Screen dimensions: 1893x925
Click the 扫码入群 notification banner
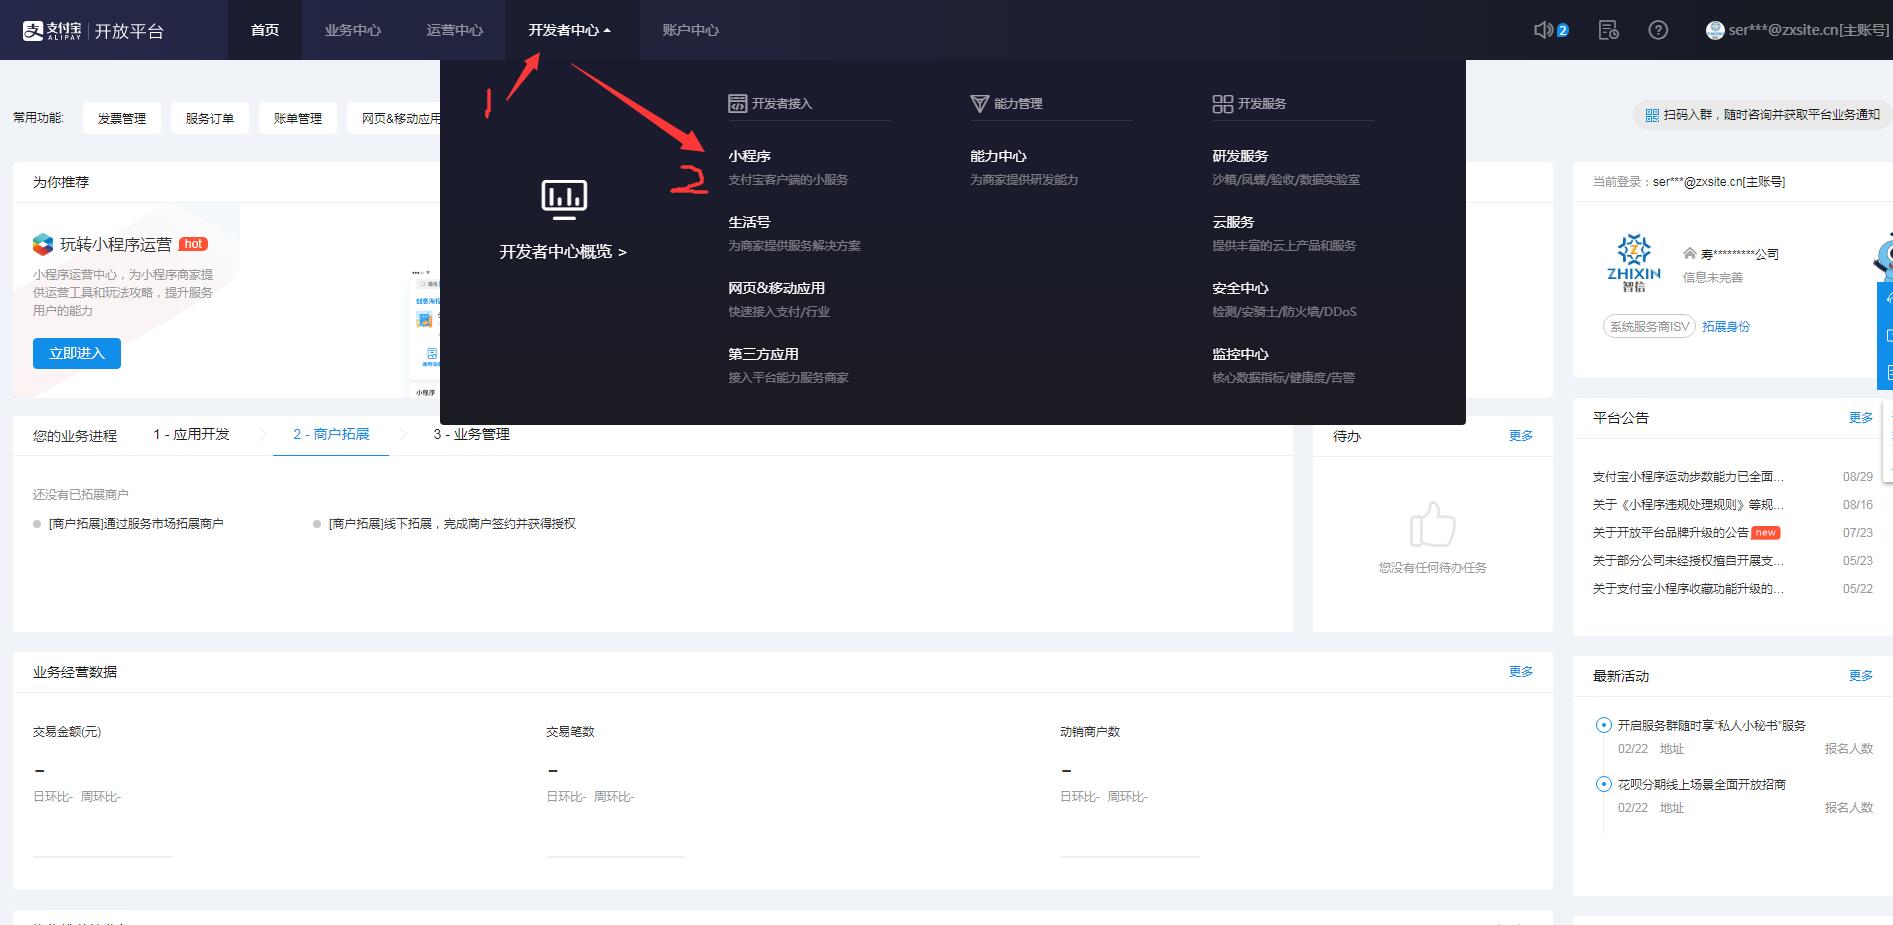point(1762,115)
